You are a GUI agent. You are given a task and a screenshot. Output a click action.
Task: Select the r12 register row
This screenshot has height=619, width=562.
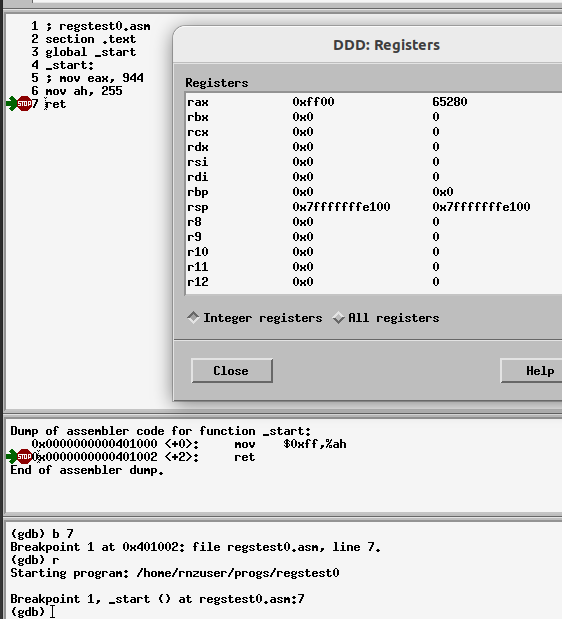[x=374, y=282]
